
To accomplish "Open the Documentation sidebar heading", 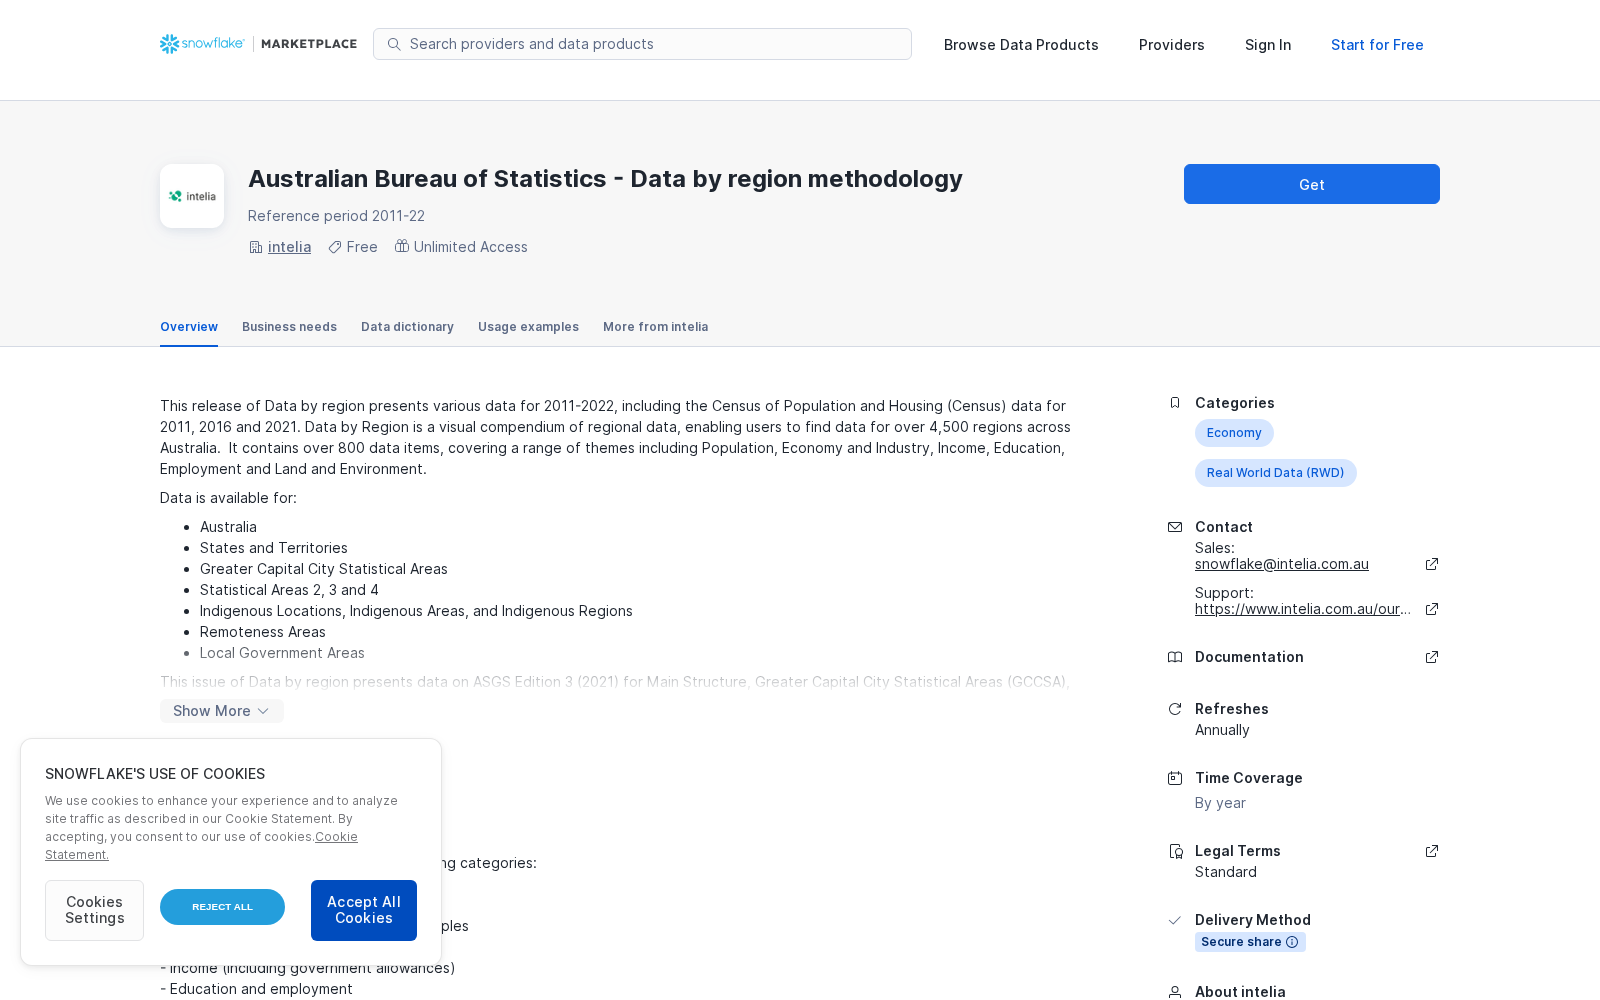I will click(1249, 657).
